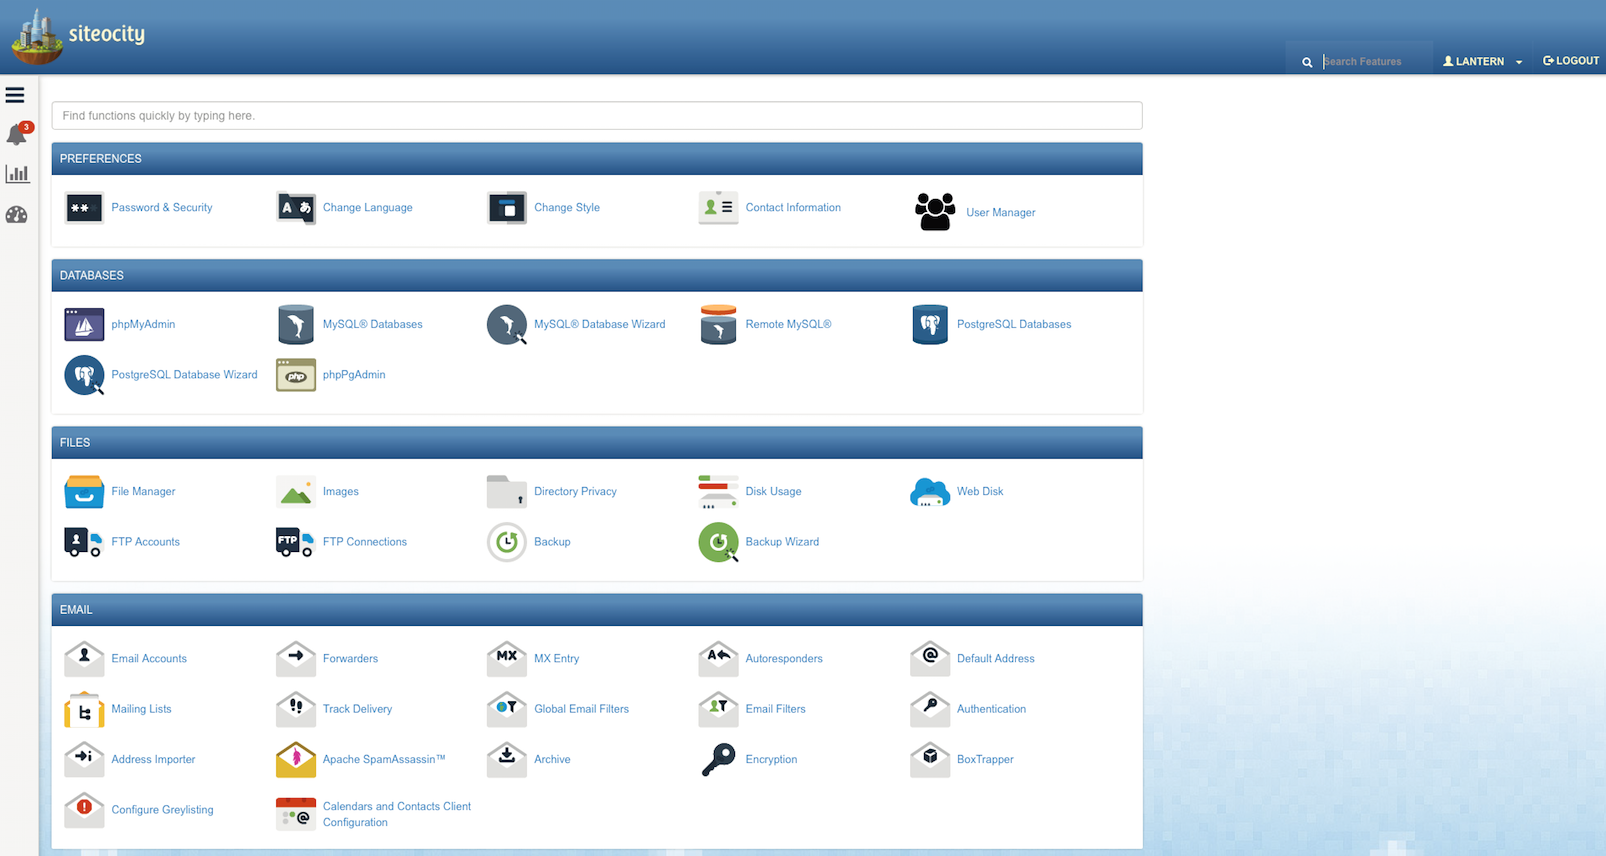Click the search magnifier icon
1606x856 pixels.
1307,62
